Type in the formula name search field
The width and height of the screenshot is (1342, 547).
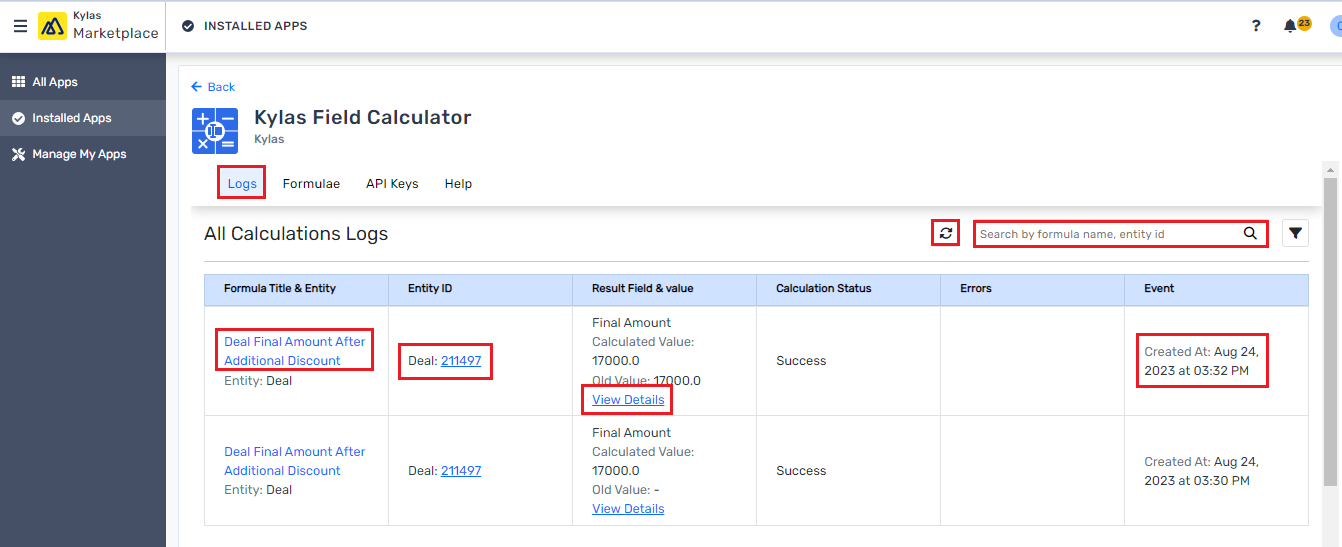[1105, 234]
